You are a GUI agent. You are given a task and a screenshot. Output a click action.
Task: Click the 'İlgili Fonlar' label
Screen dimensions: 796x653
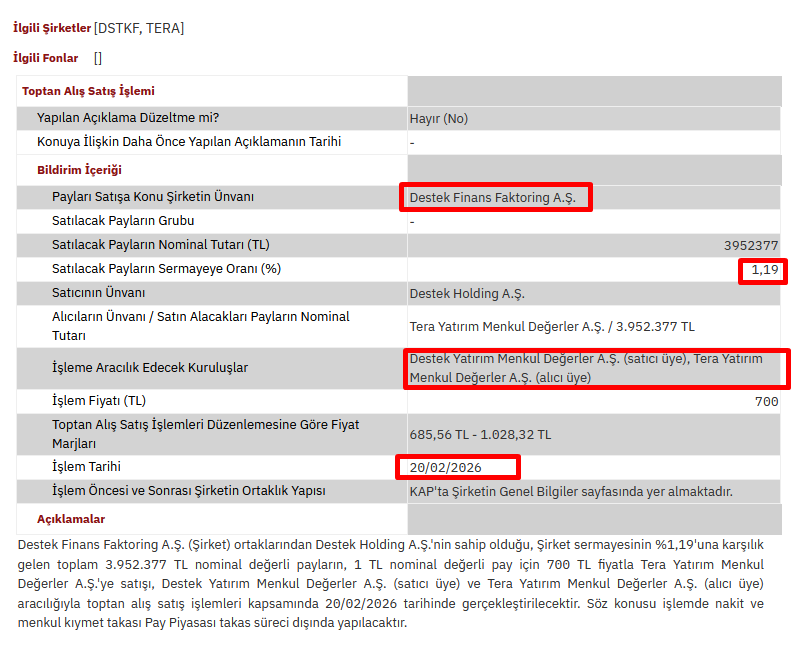[46, 58]
